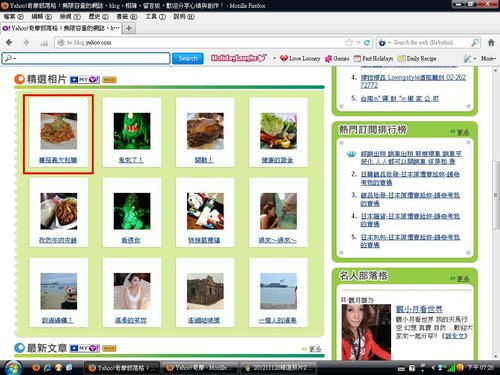Open the Daily Recipe toolbar item
Viewport: 500px width, 375px height.
point(417,58)
